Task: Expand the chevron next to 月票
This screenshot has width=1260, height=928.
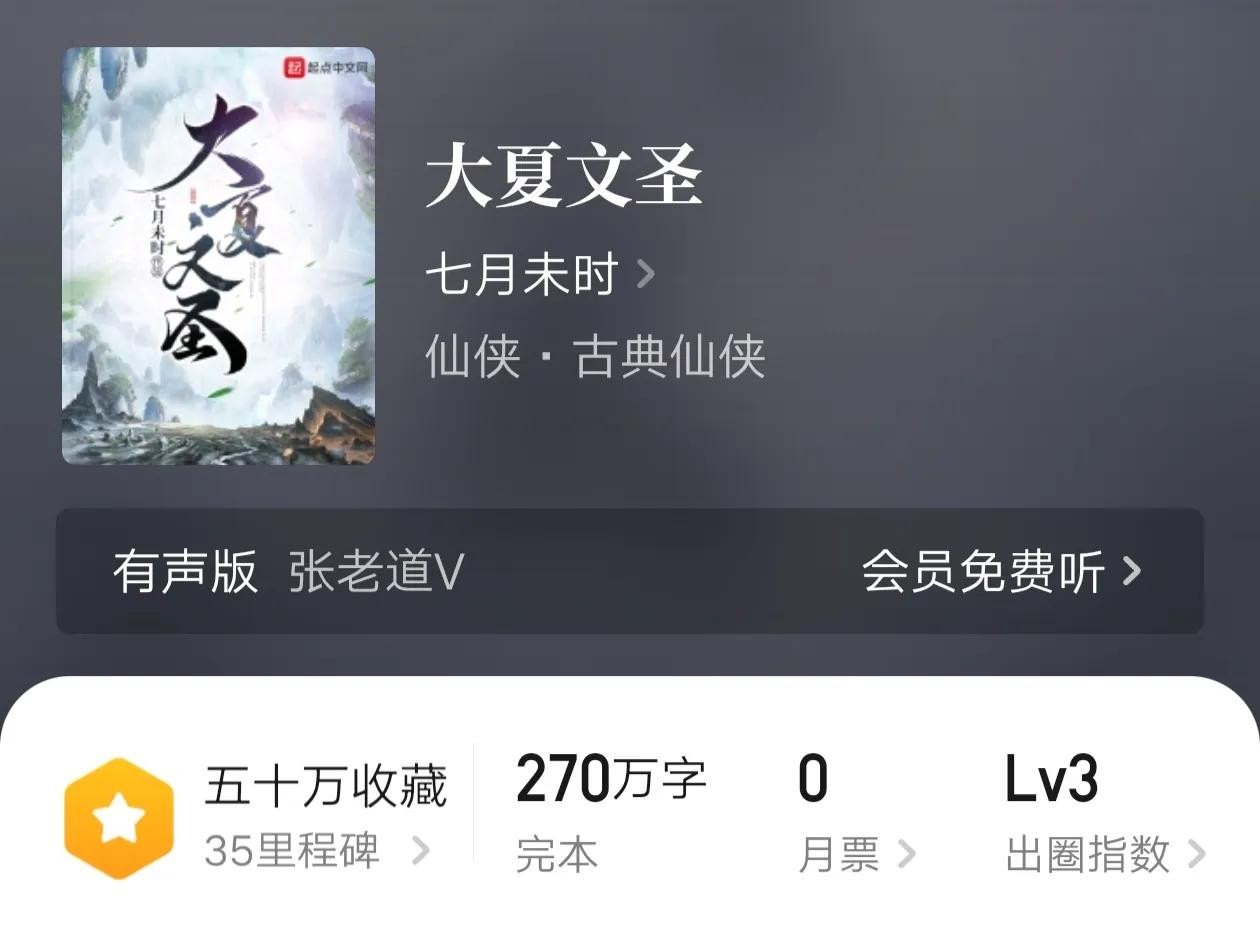Action: tap(906, 854)
